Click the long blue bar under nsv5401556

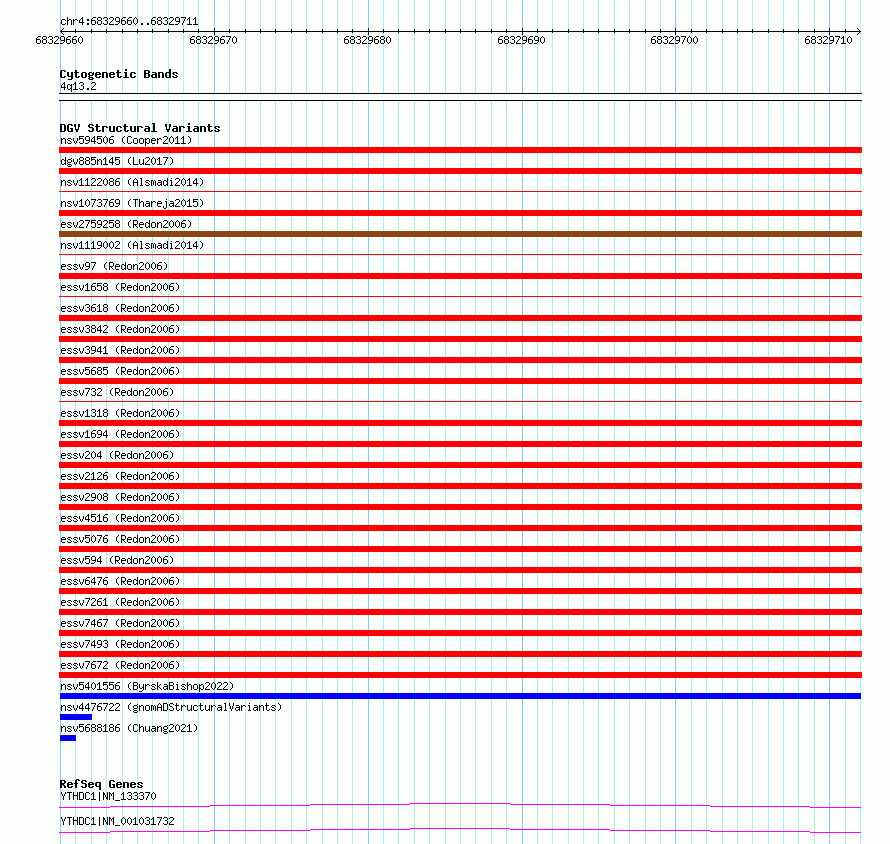(x=460, y=696)
